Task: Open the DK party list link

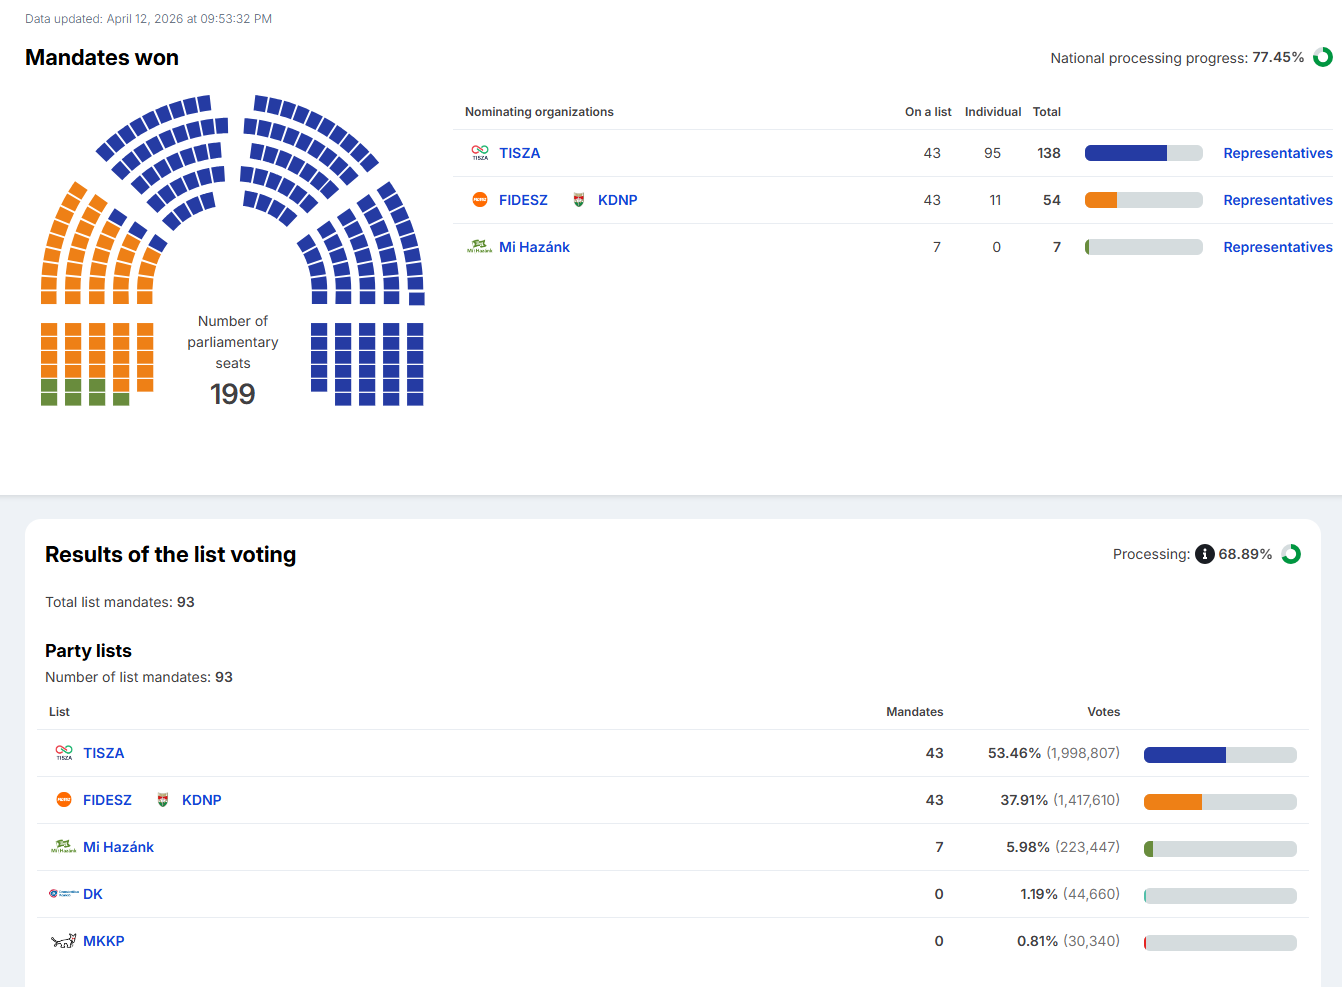Action: (x=93, y=894)
